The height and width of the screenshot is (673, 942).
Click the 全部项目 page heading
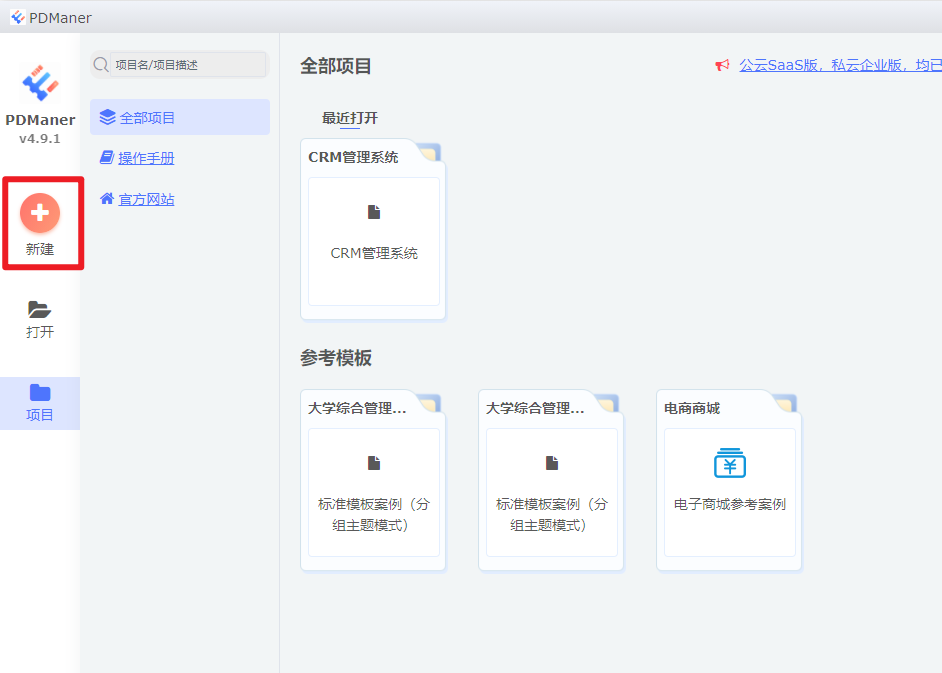tap(336, 65)
